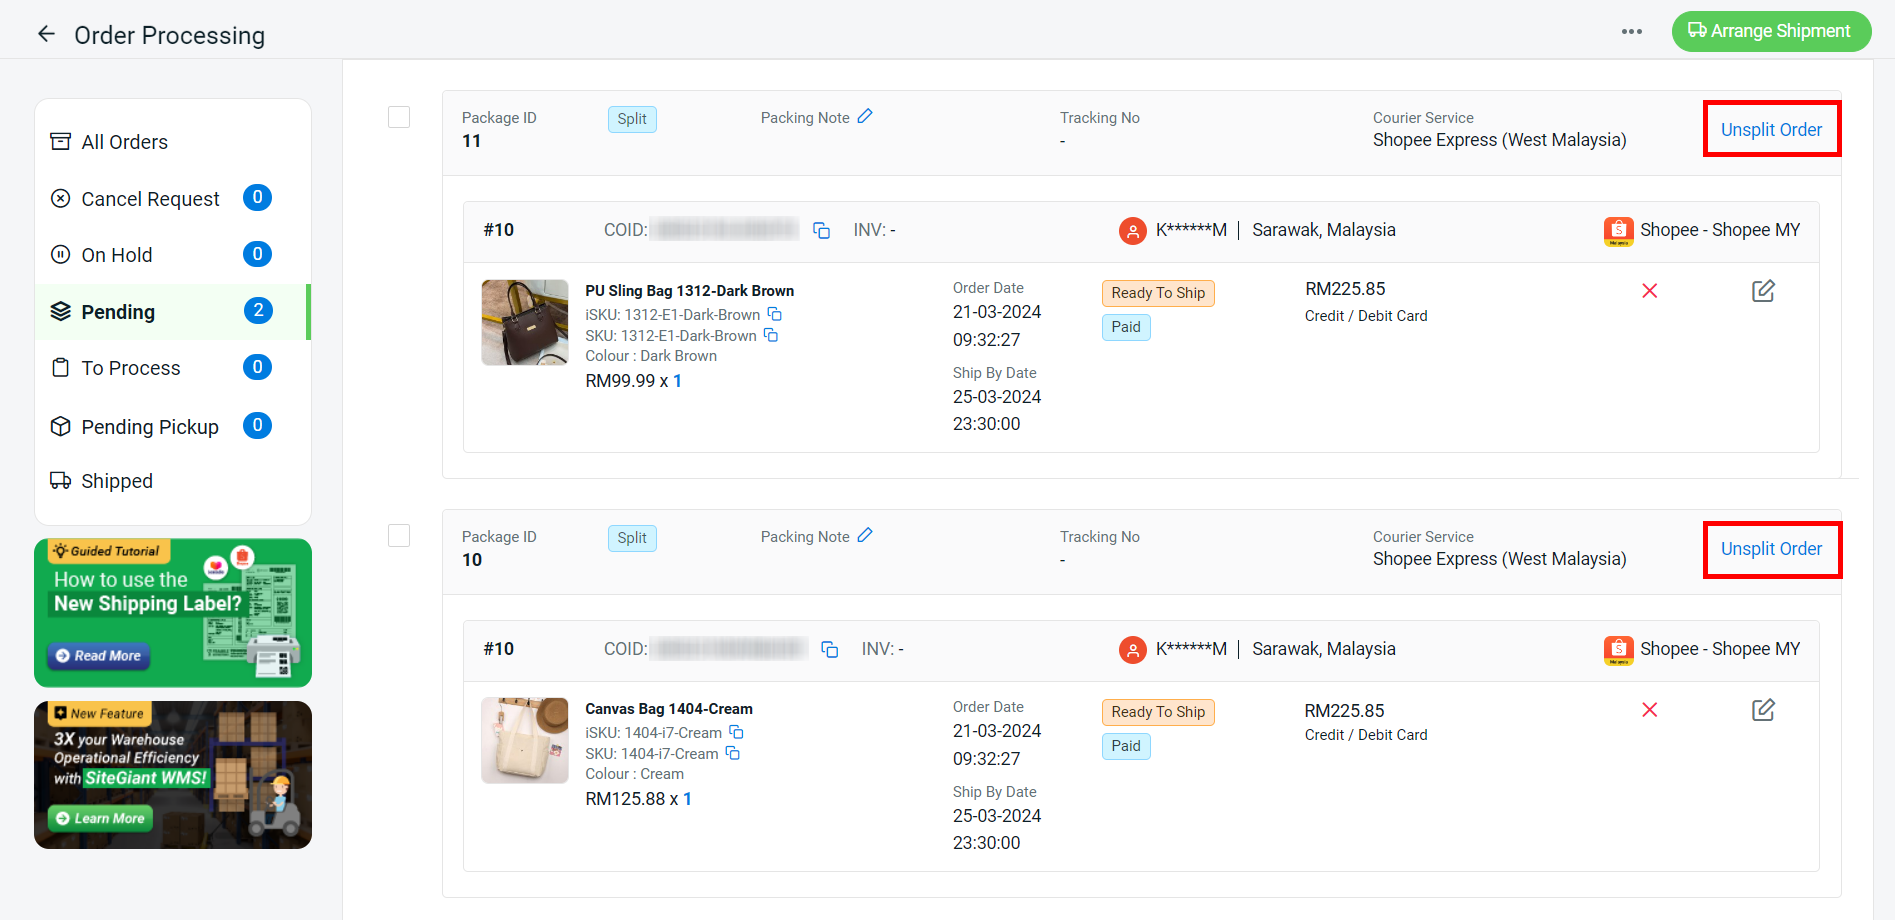This screenshot has height=920, width=1895.
Task: Click Learn More on SiteGiant WMS banner
Action: click(x=100, y=818)
